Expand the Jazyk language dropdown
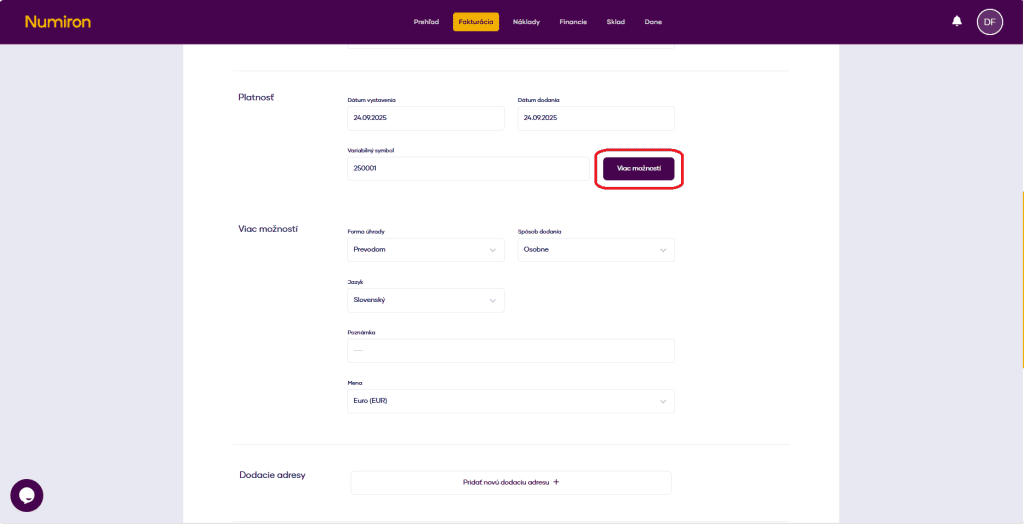 pyautogui.click(x=425, y=300)
